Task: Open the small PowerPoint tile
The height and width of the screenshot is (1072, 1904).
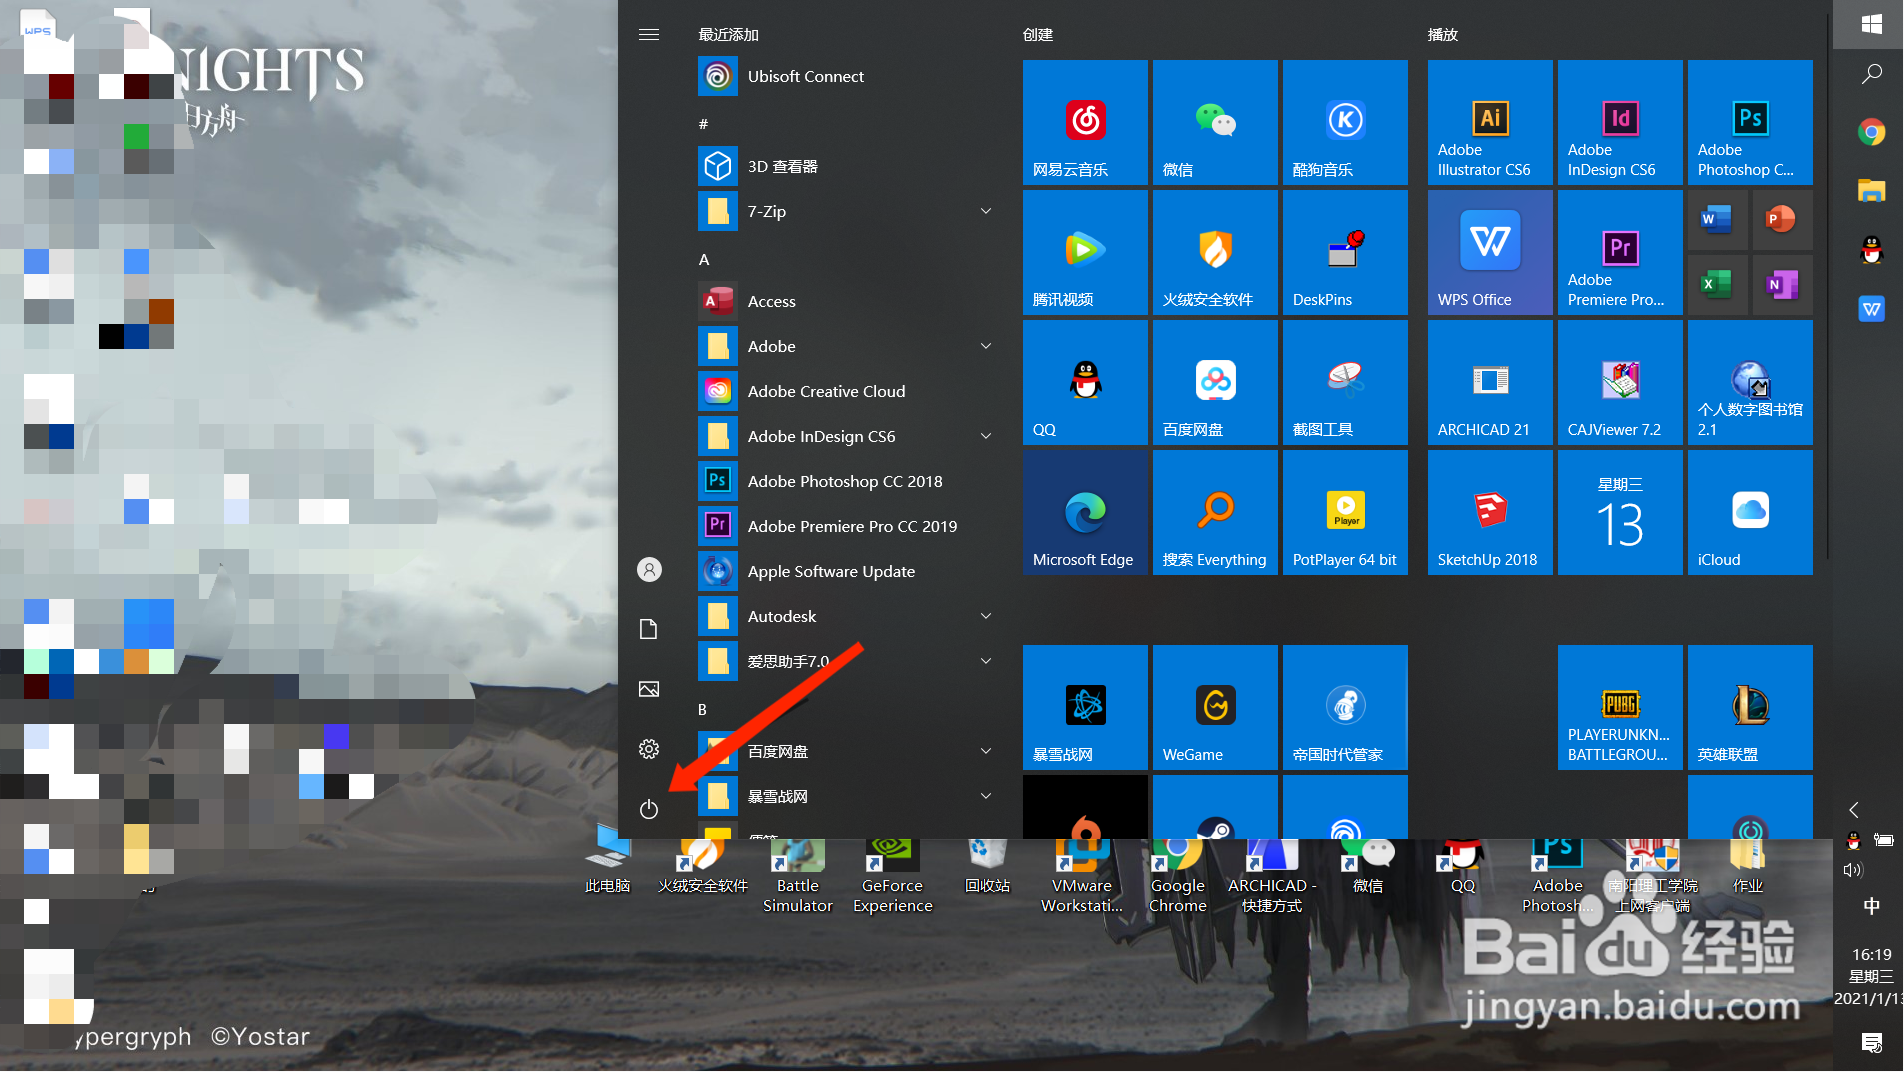Action: (x=1782, y=220)
